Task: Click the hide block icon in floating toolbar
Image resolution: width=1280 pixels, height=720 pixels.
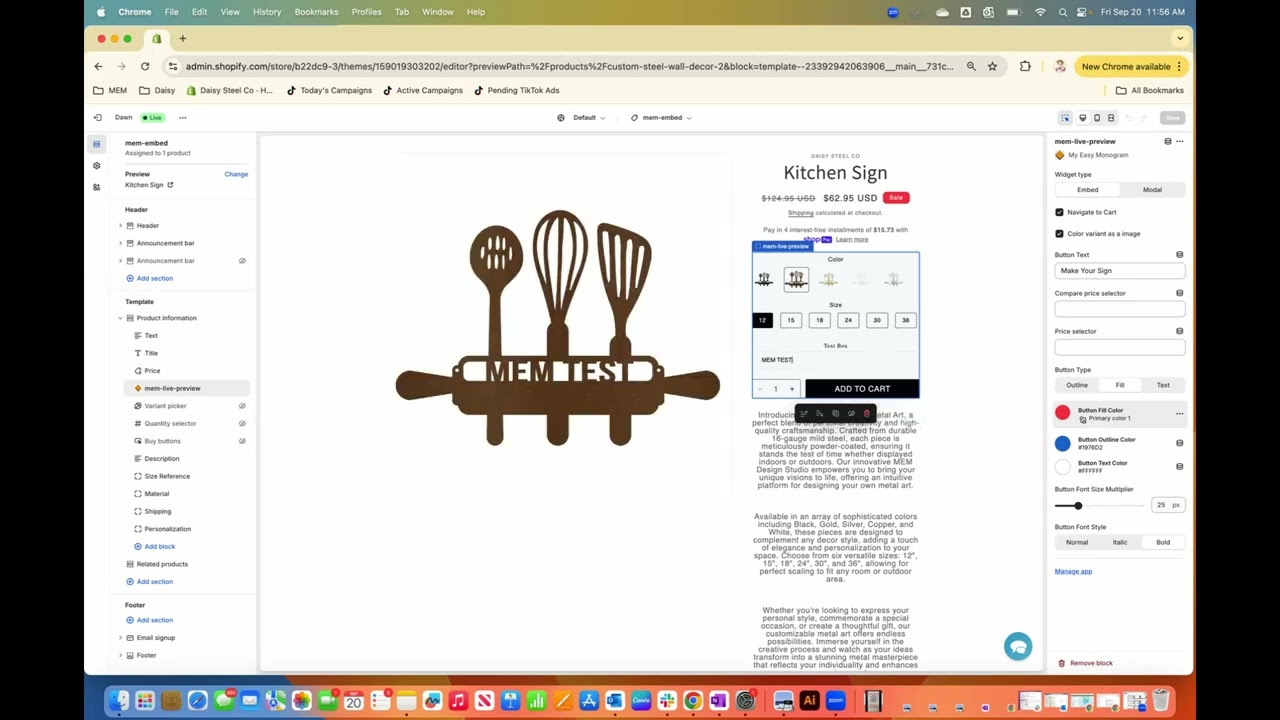Action: [851, 414]
